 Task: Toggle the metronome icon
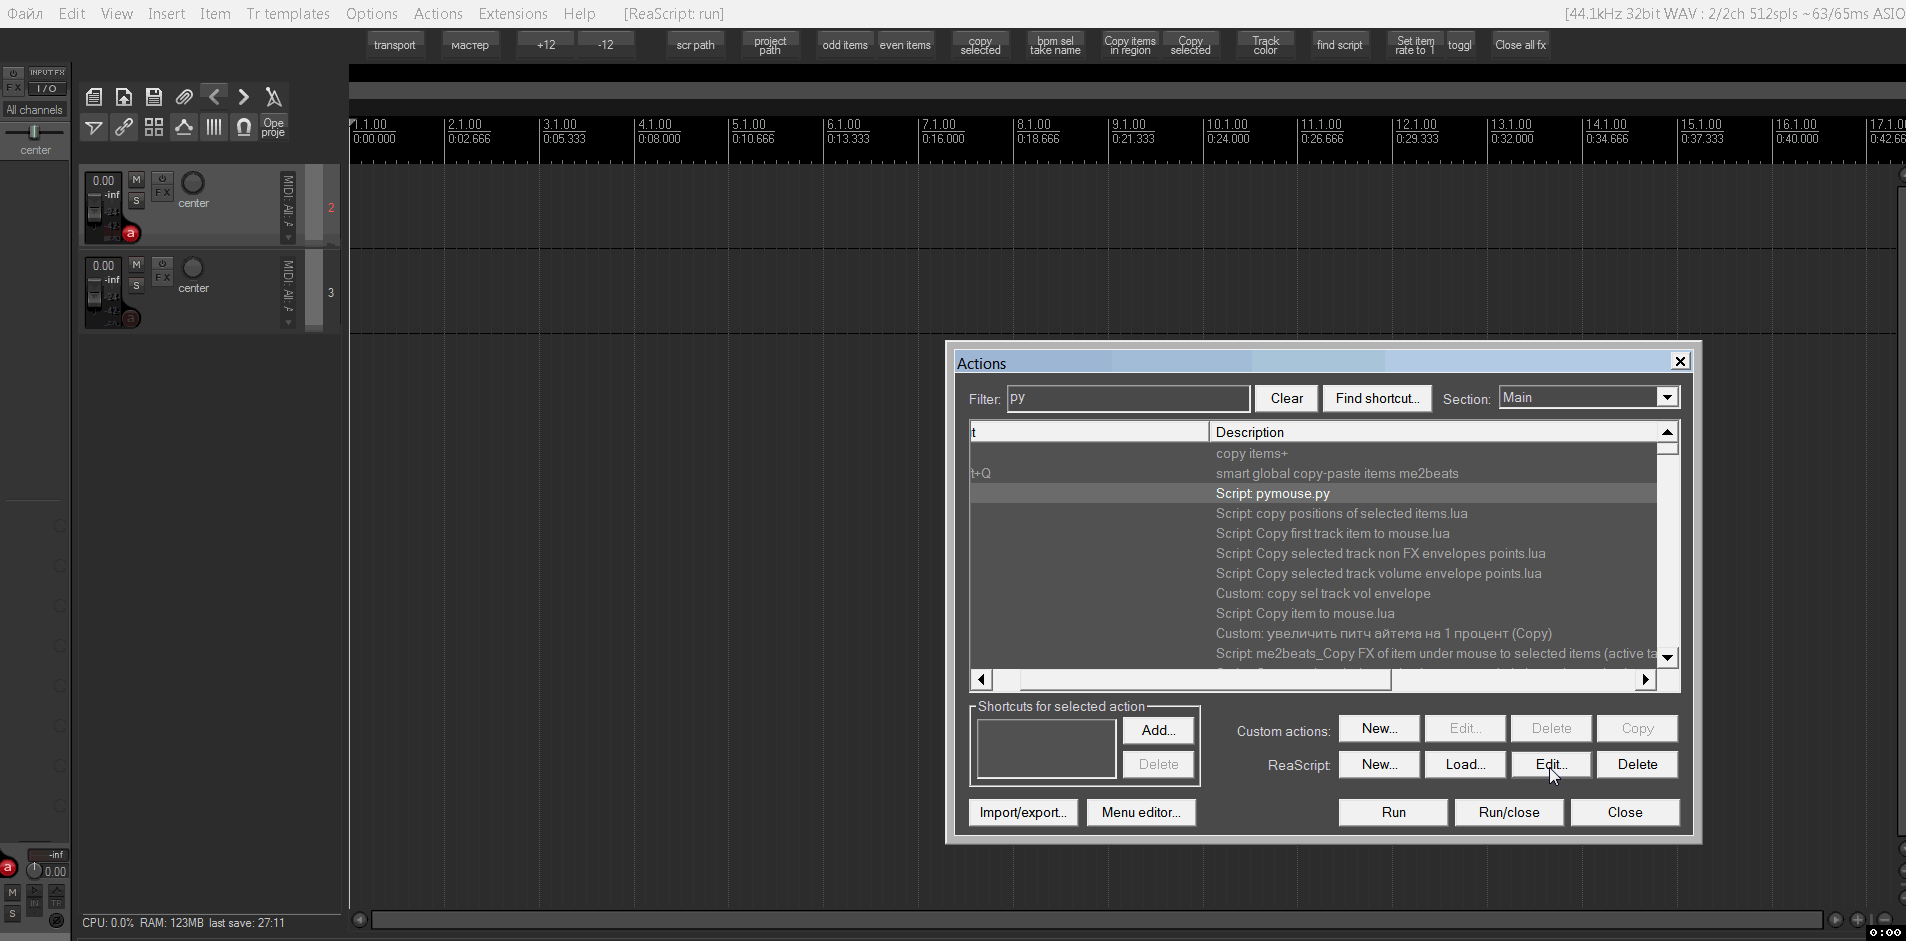click(274, 97)
